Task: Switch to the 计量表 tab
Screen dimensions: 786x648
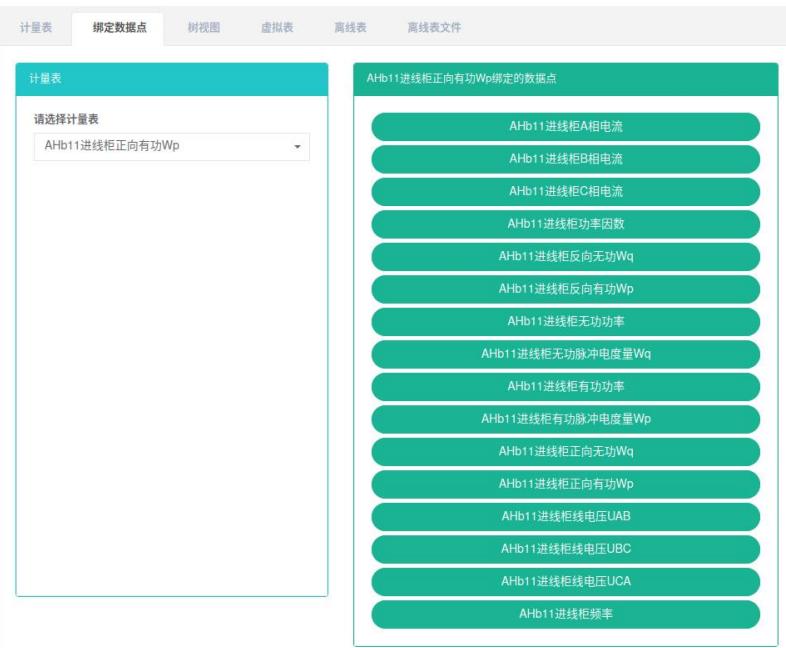Action: 36,27
